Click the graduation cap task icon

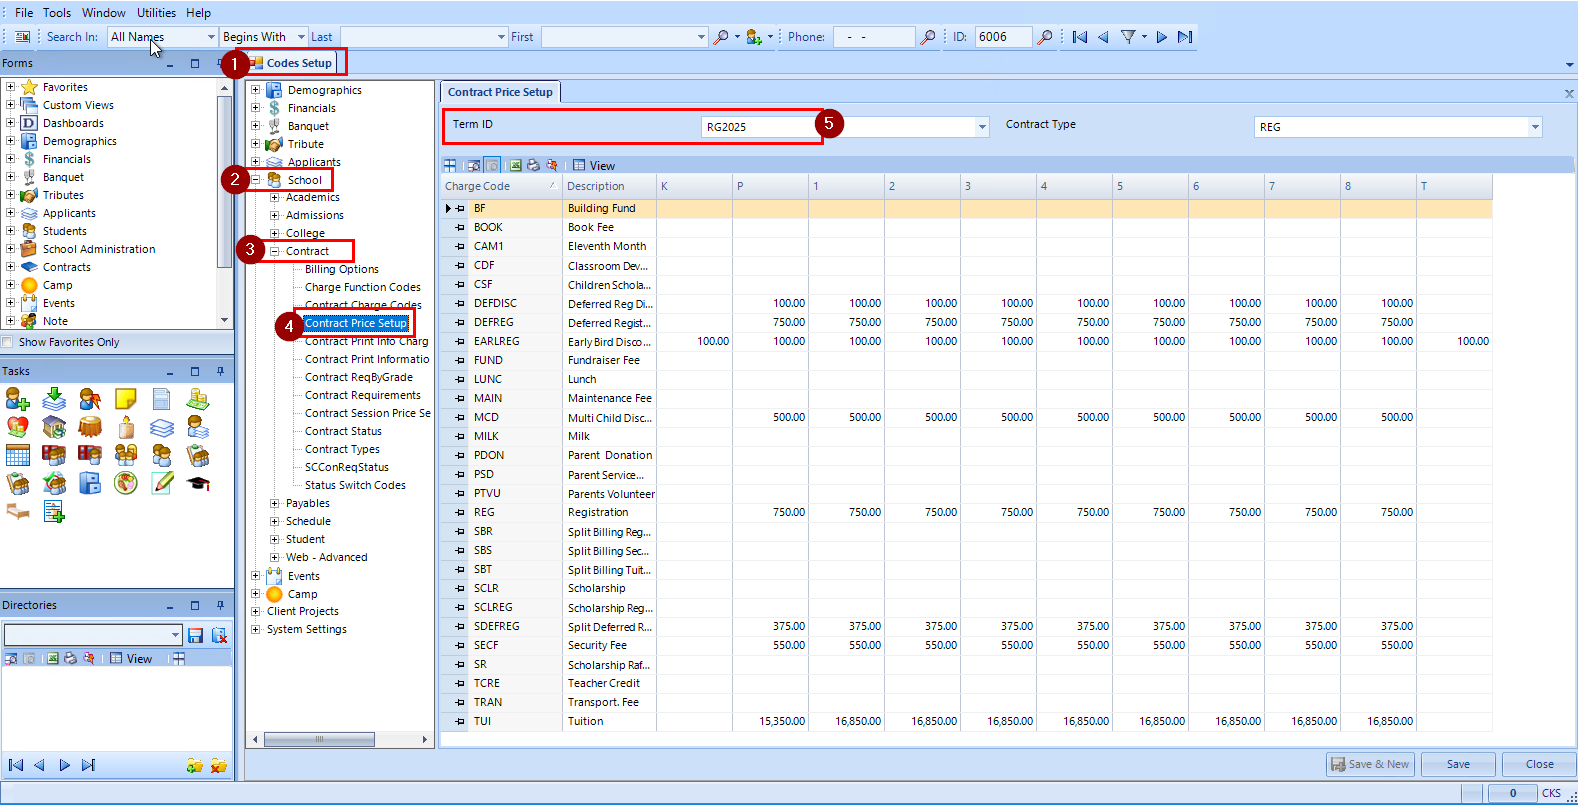pos(198,484)
